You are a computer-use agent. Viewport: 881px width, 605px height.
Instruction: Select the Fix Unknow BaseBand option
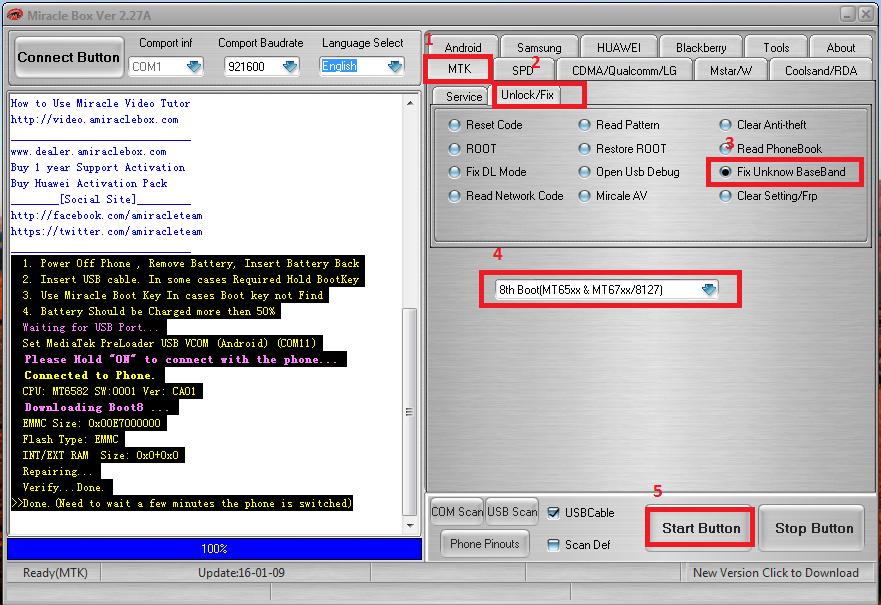783,172
